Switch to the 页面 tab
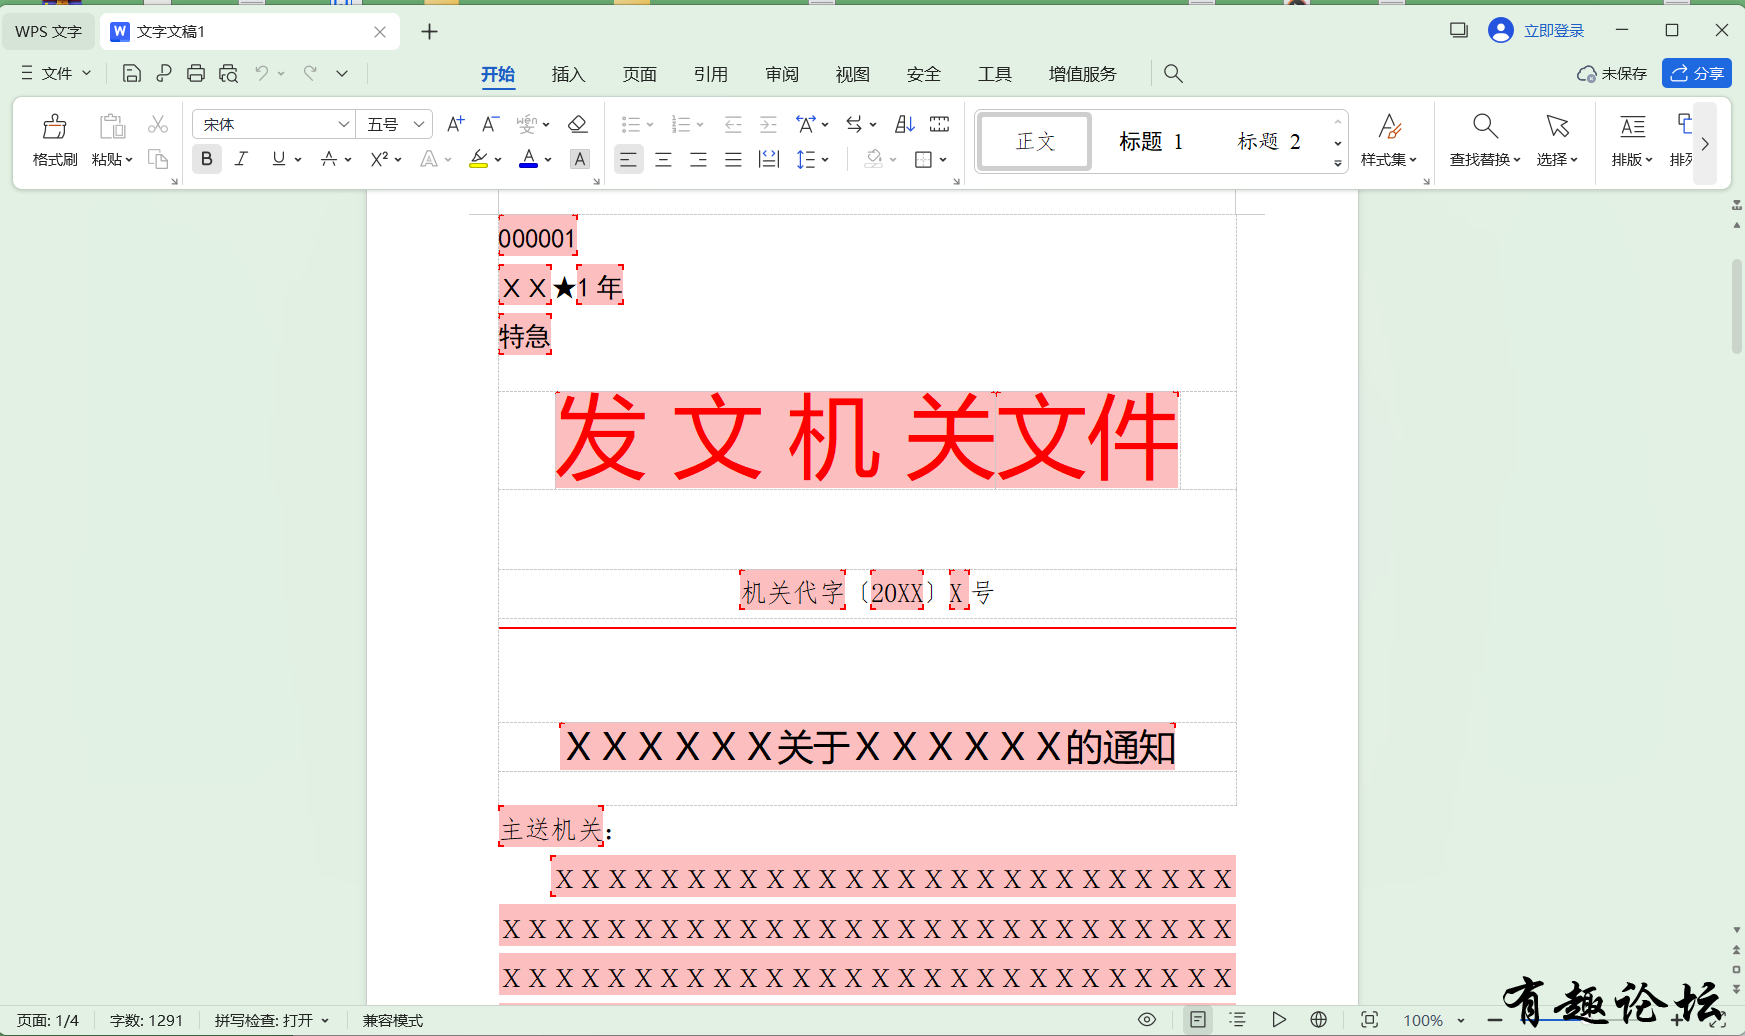The height and width of the screenshot is (1036, 1745). [639, 74]
